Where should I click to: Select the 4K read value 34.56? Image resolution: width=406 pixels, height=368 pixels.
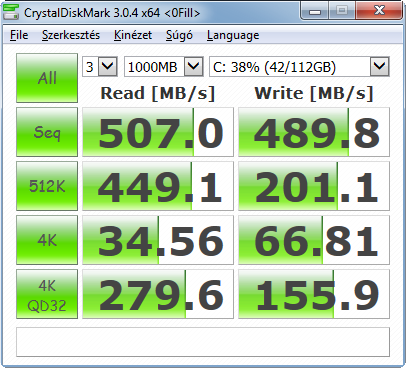click(x=158, y=240)
